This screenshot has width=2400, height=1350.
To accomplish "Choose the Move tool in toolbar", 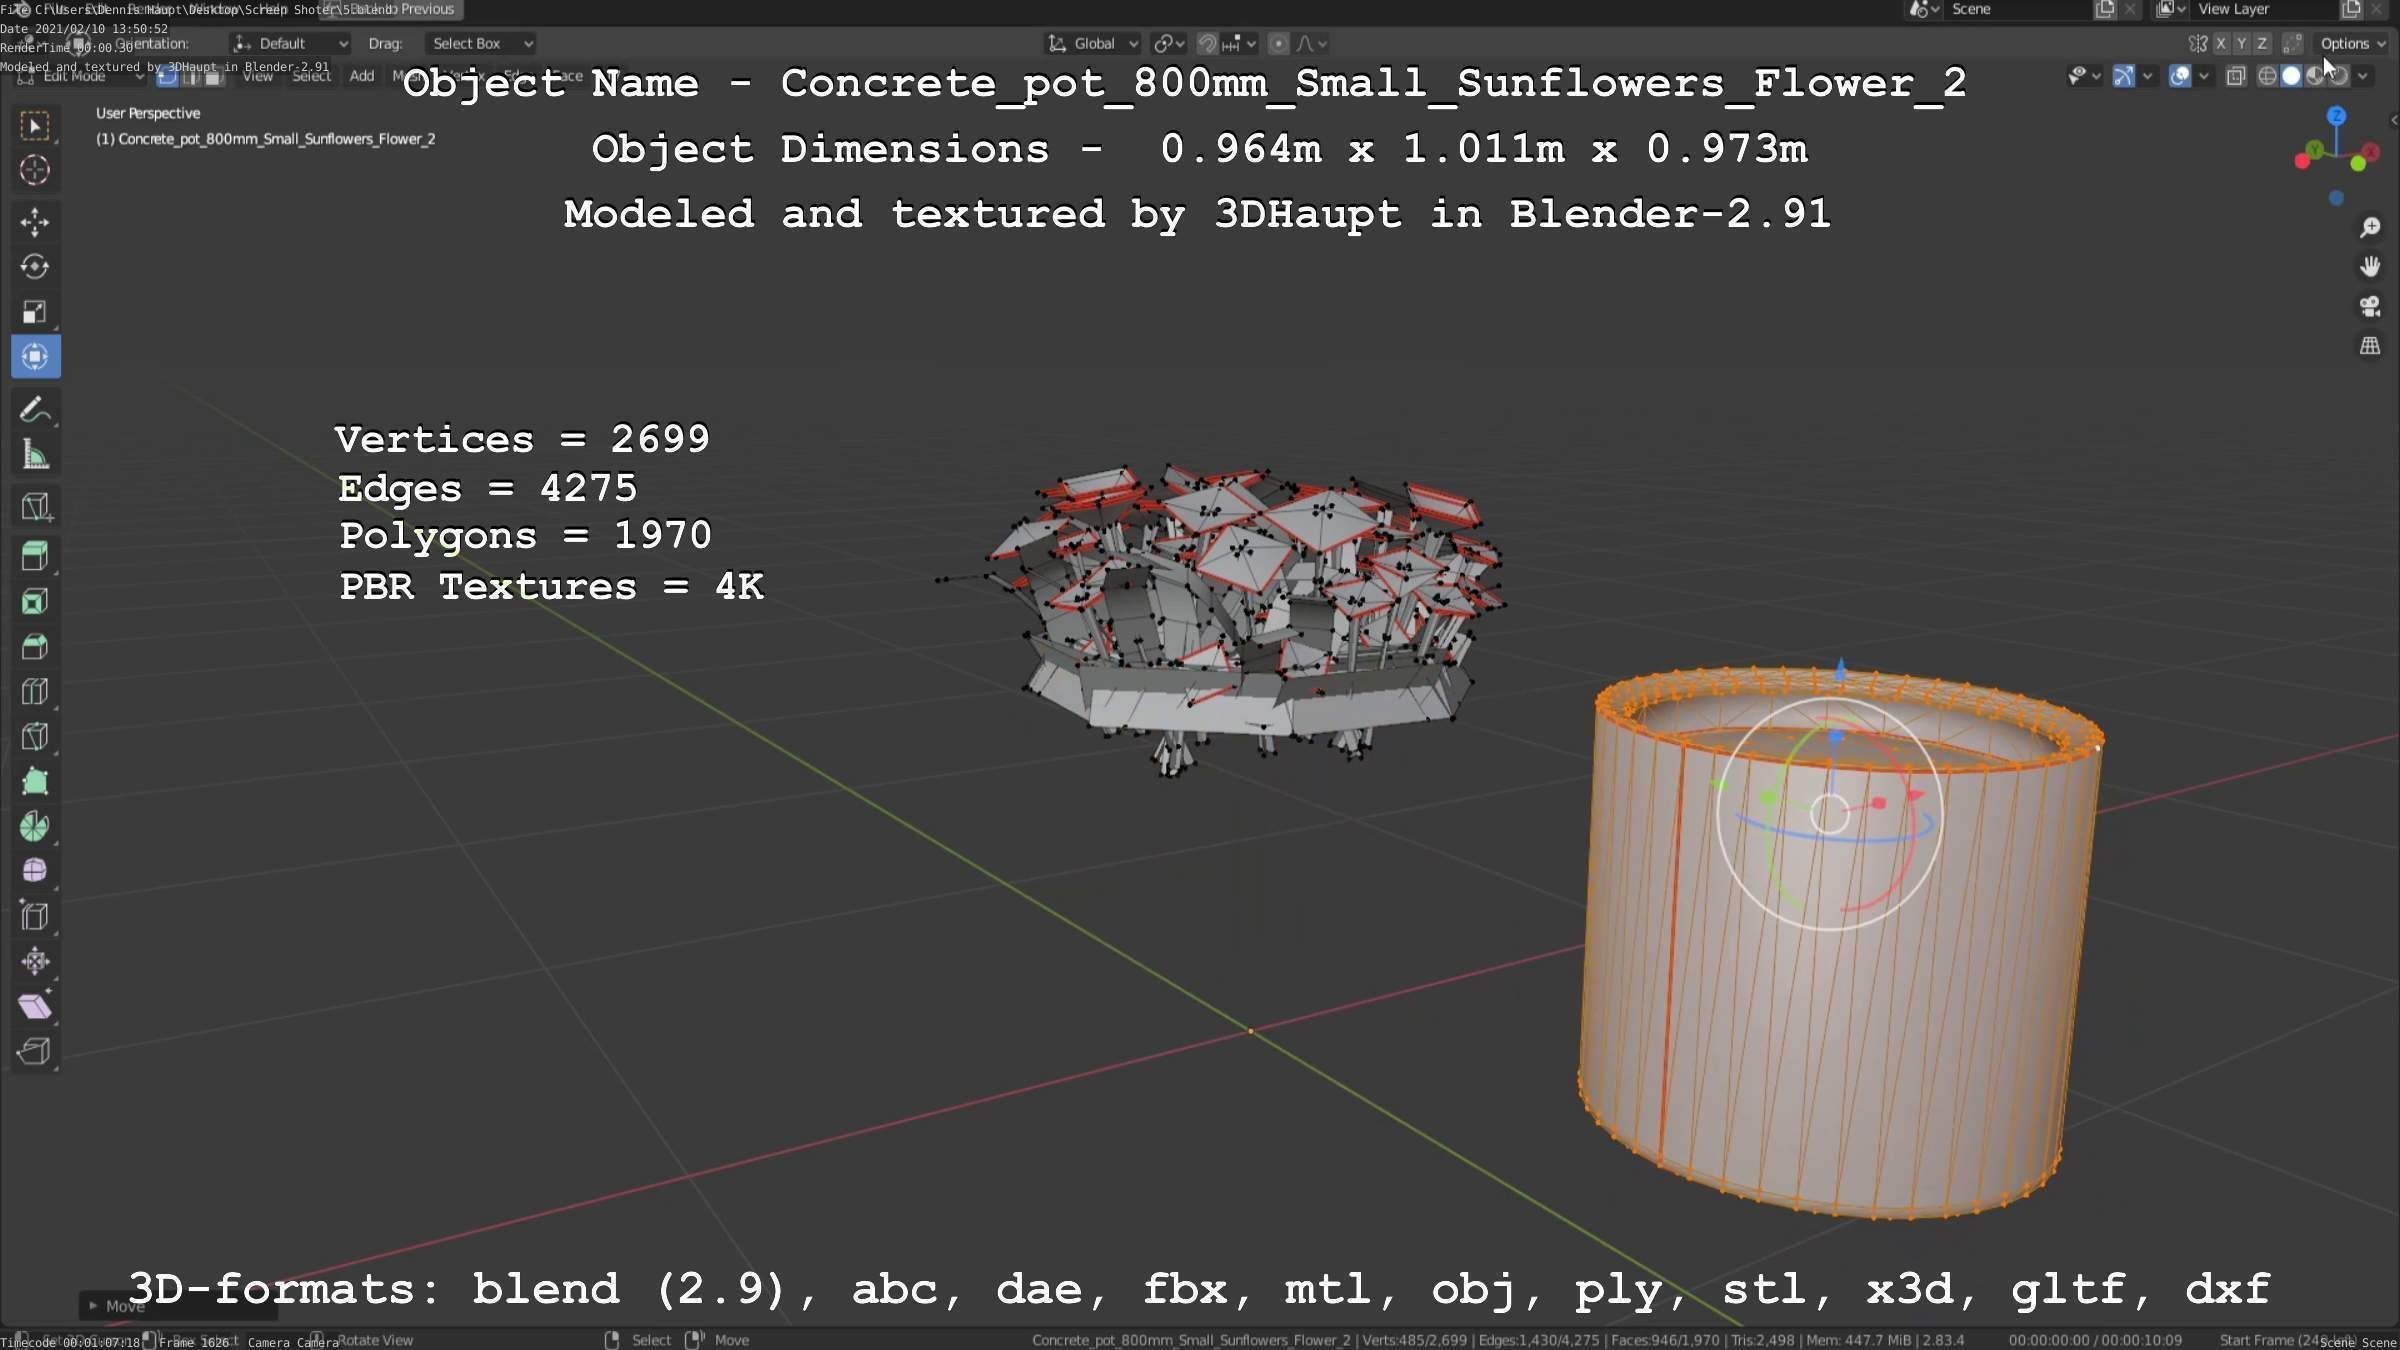I will click(x=35, y=222).
